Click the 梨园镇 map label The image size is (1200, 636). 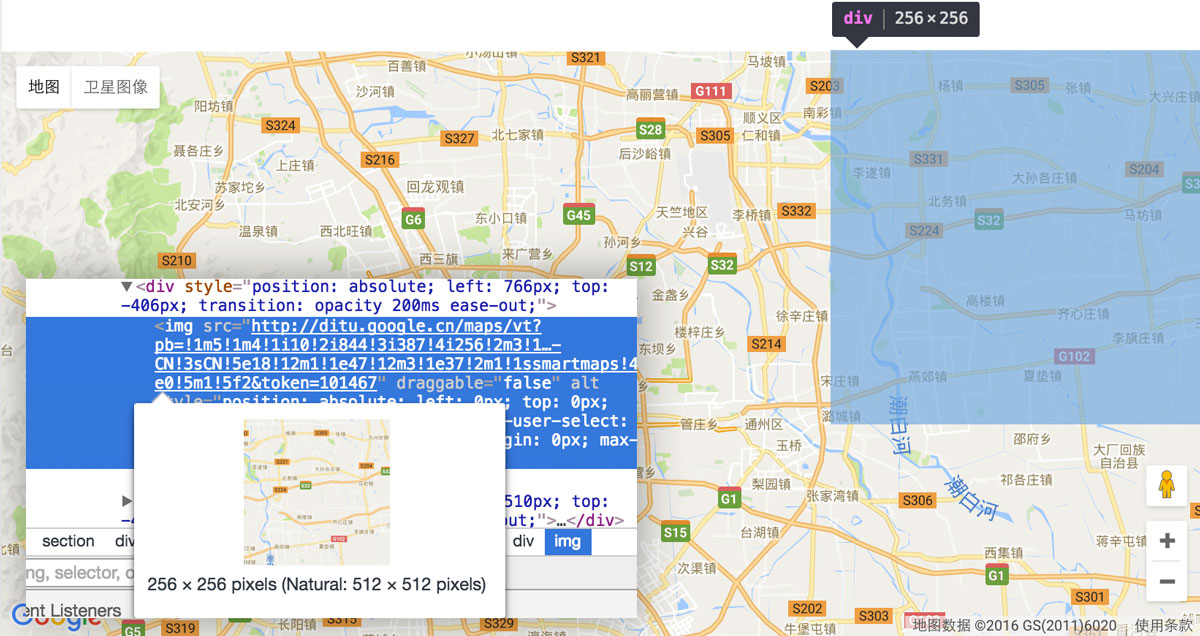(772, 483)
